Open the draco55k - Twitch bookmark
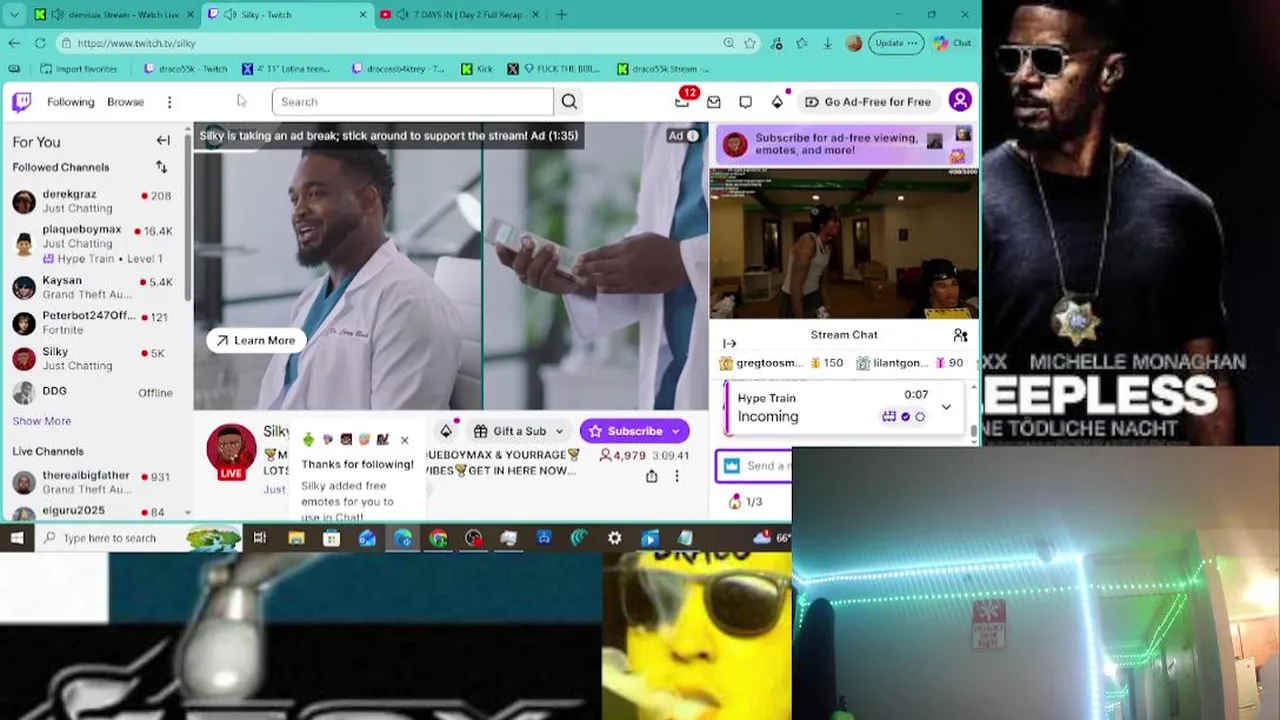This screenshot has width=1280, height=720. [x=186, y=69]
